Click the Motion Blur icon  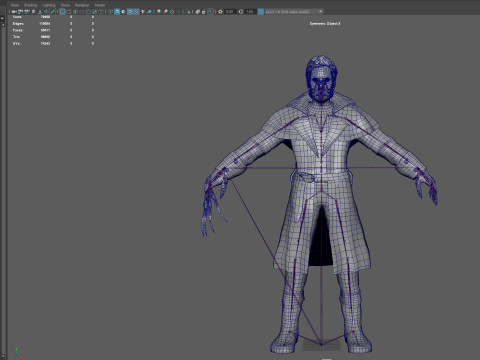[x=166, y=12]
